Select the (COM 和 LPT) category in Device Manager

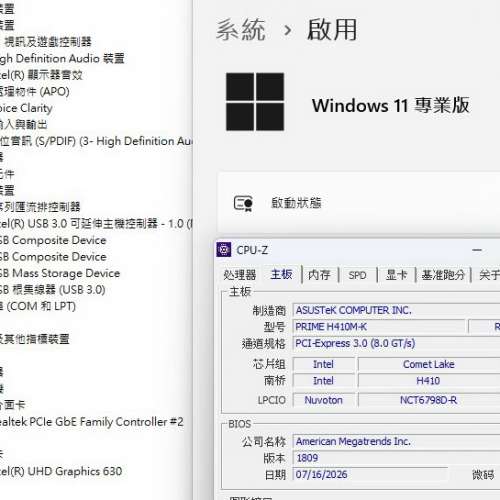click(38, 306)
